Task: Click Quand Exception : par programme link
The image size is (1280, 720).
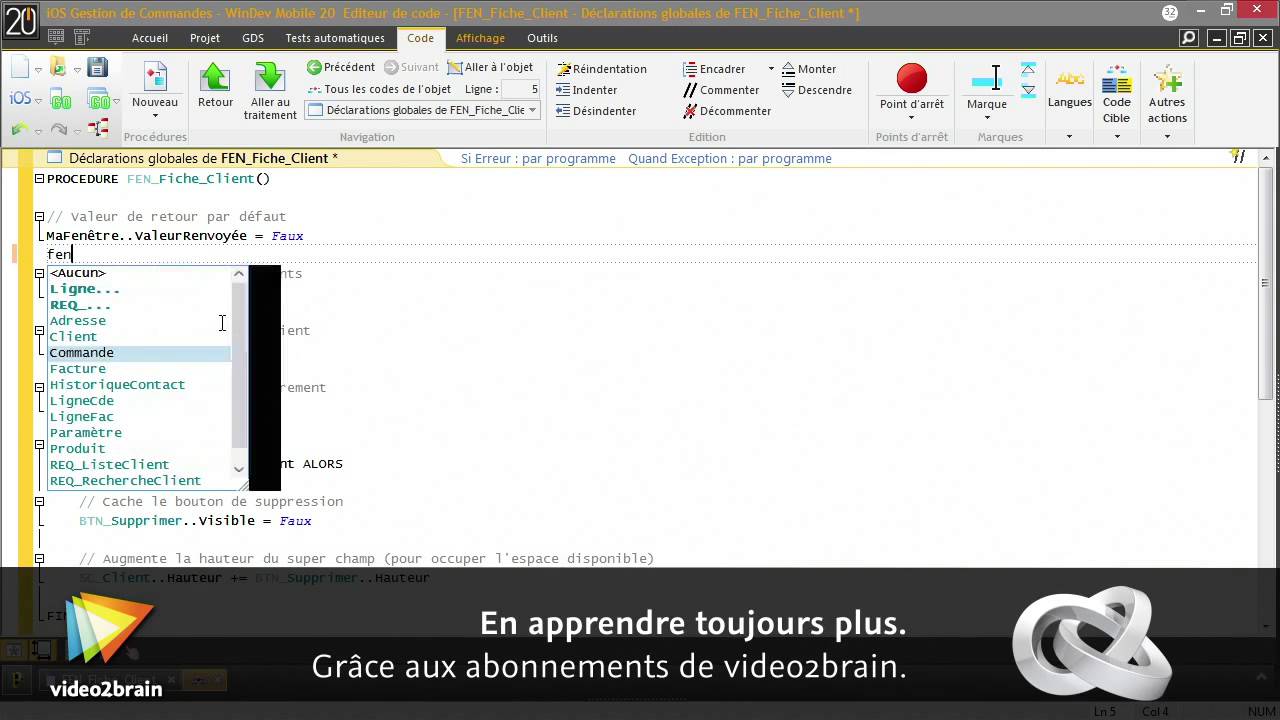Action: coord(730,158)
